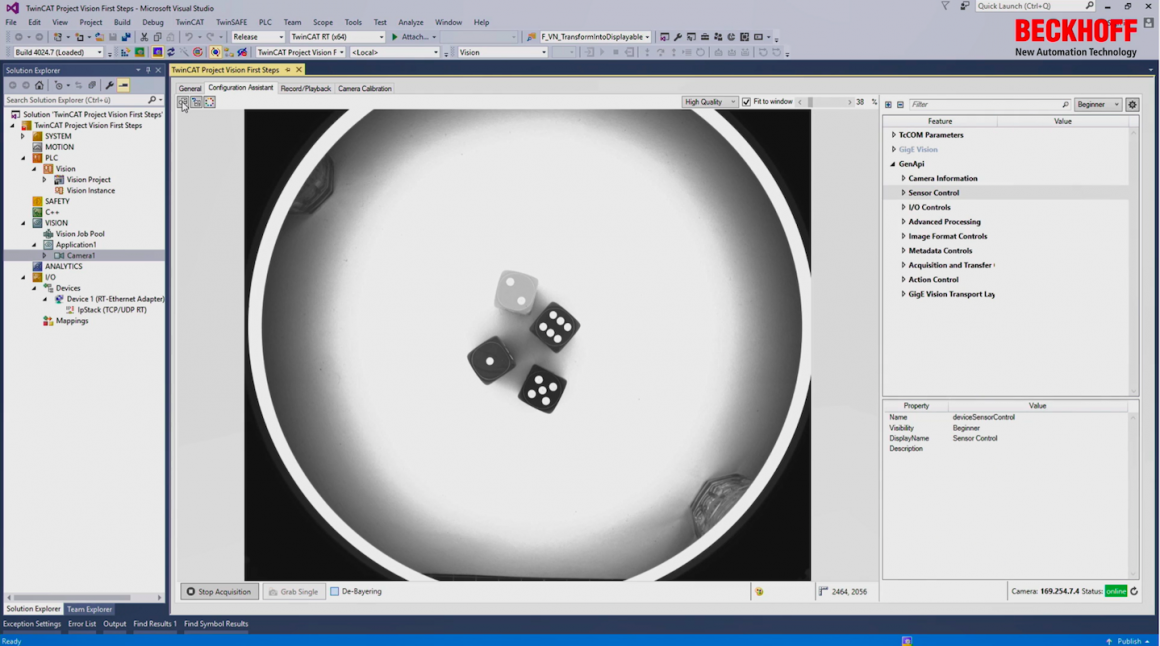Screen dimensions: 1160x646
Task: Click the Save All toolbar icon
Action: [x=126, y=37]
